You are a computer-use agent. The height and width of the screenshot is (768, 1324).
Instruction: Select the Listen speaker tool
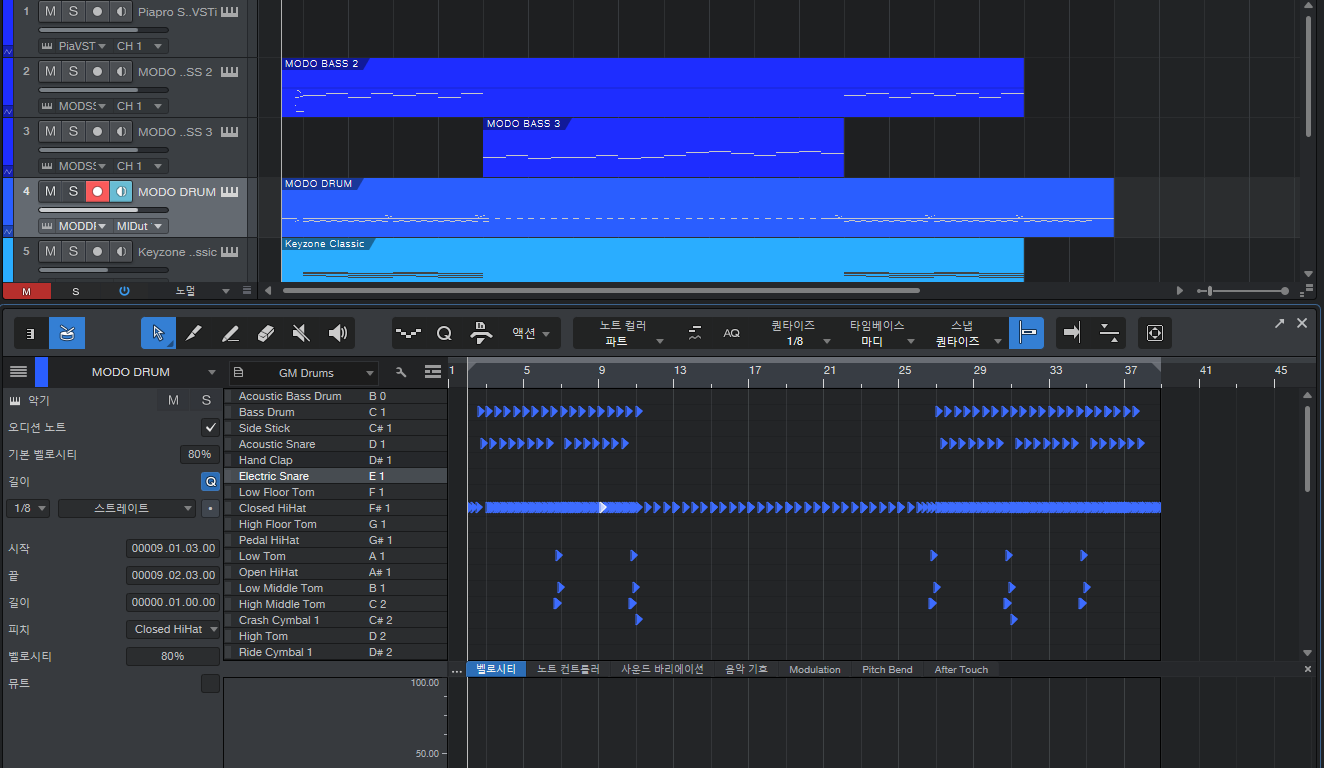pyautogui.click(x=337, y=333)
